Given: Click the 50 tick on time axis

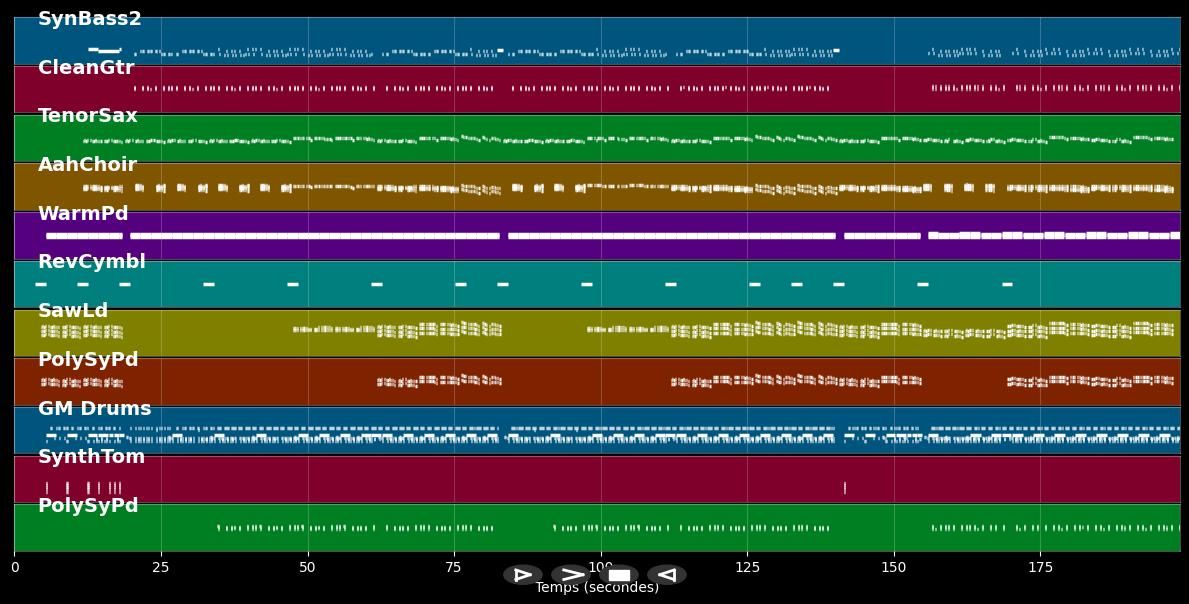Looking at the screenshot, I should tap(307, 568).
